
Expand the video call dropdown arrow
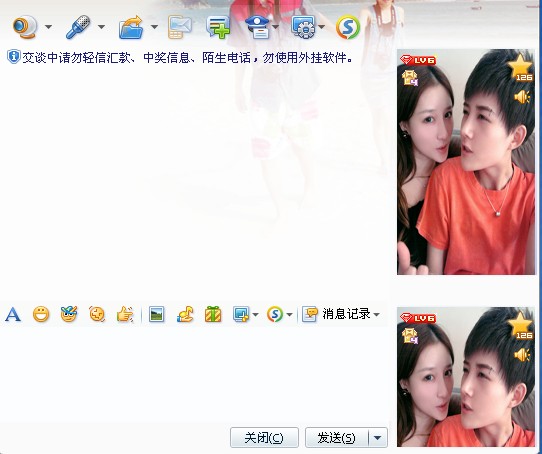(49, 27)
